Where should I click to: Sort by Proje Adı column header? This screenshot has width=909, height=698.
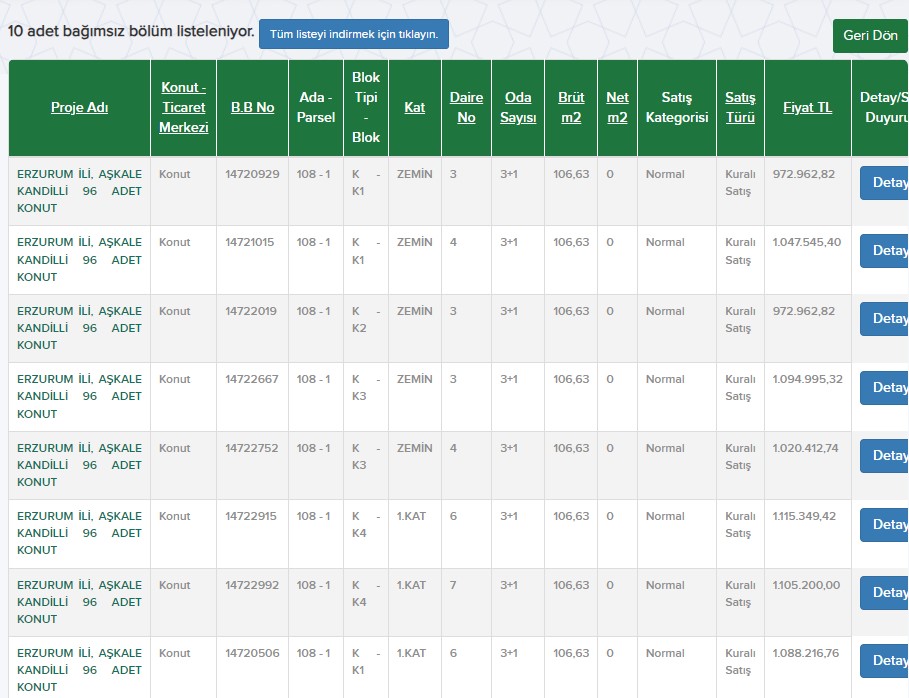79,108
